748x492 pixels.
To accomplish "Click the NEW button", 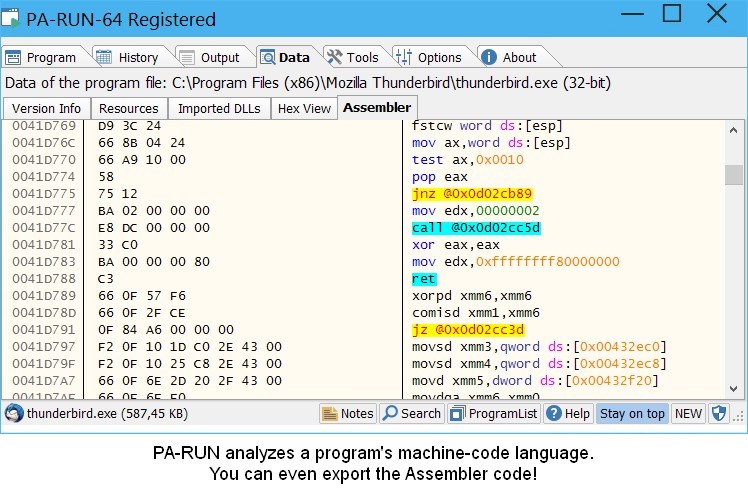I will coord(688,413).
